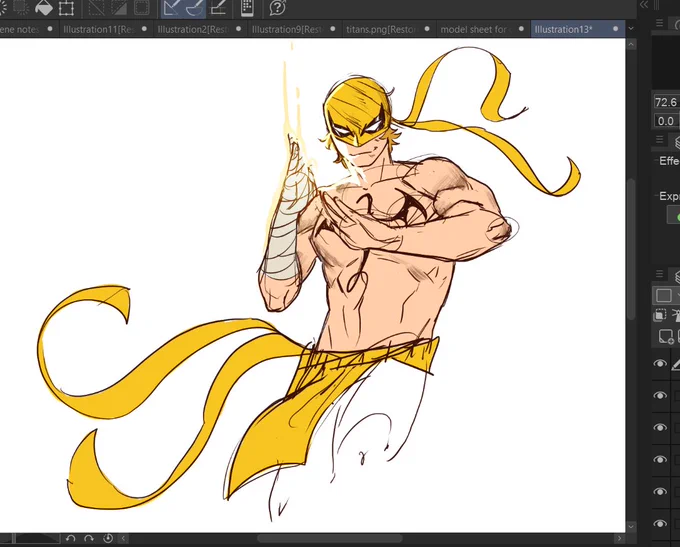Click the smartphone connection icon in toolbar
The width and height of the screenshot is (680, 547).
tap(247, 7)
